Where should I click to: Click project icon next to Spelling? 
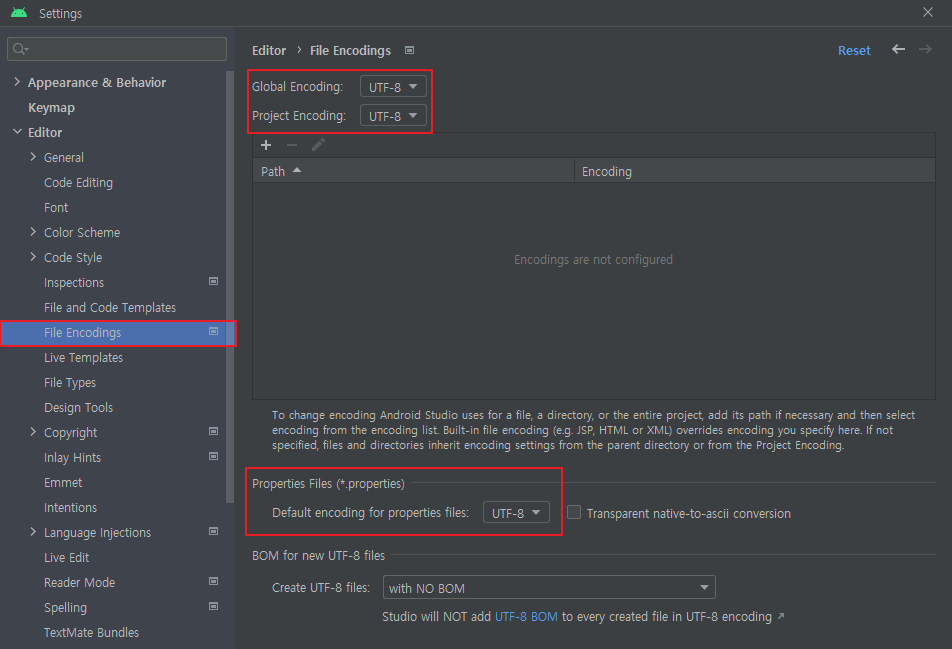(214, 606)
